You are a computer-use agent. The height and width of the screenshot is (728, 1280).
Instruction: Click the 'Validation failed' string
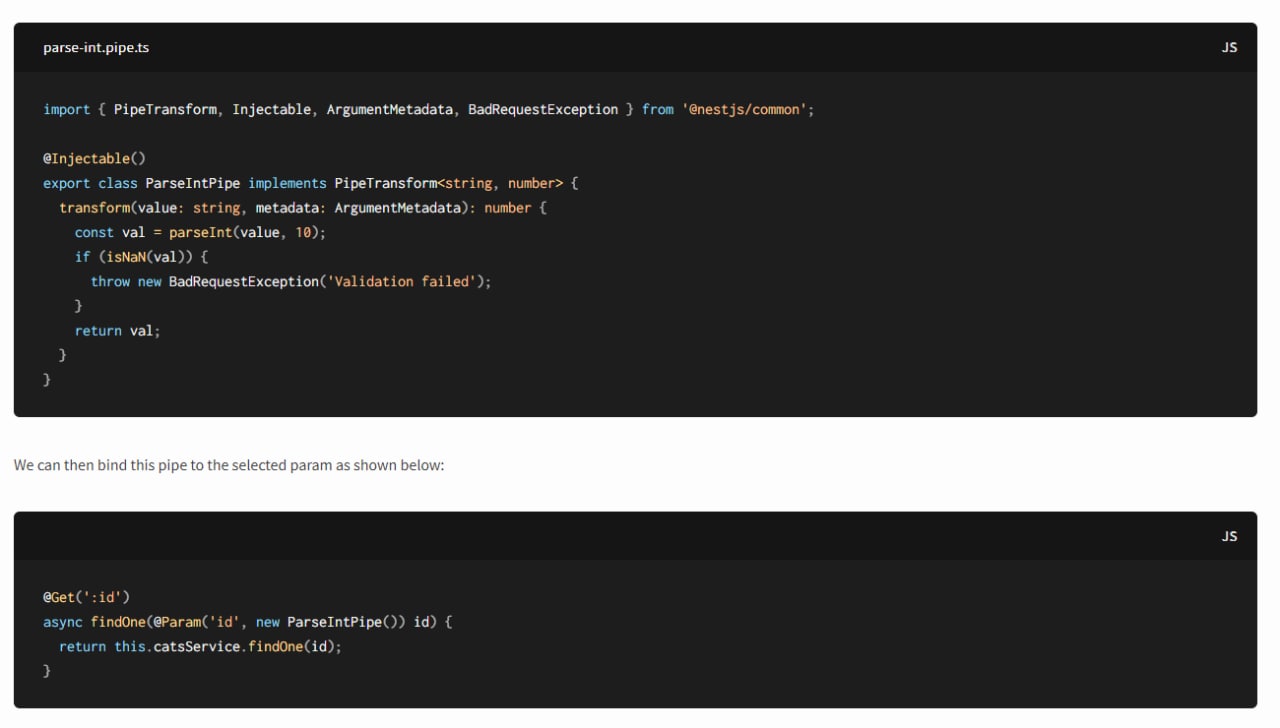click(x=402, y=282)
